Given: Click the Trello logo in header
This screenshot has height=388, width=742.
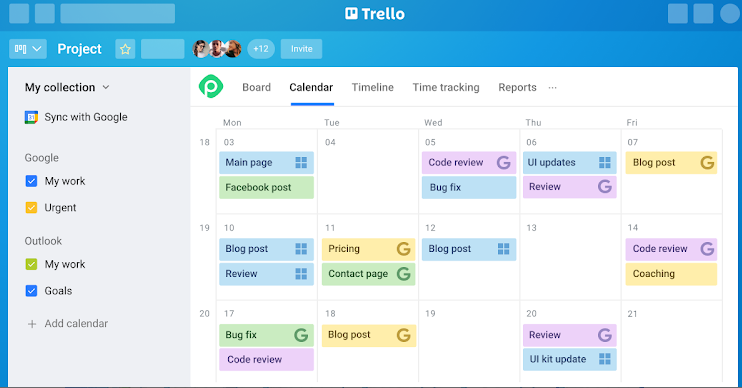Looking at the screenshot, I should coord(375,14).
